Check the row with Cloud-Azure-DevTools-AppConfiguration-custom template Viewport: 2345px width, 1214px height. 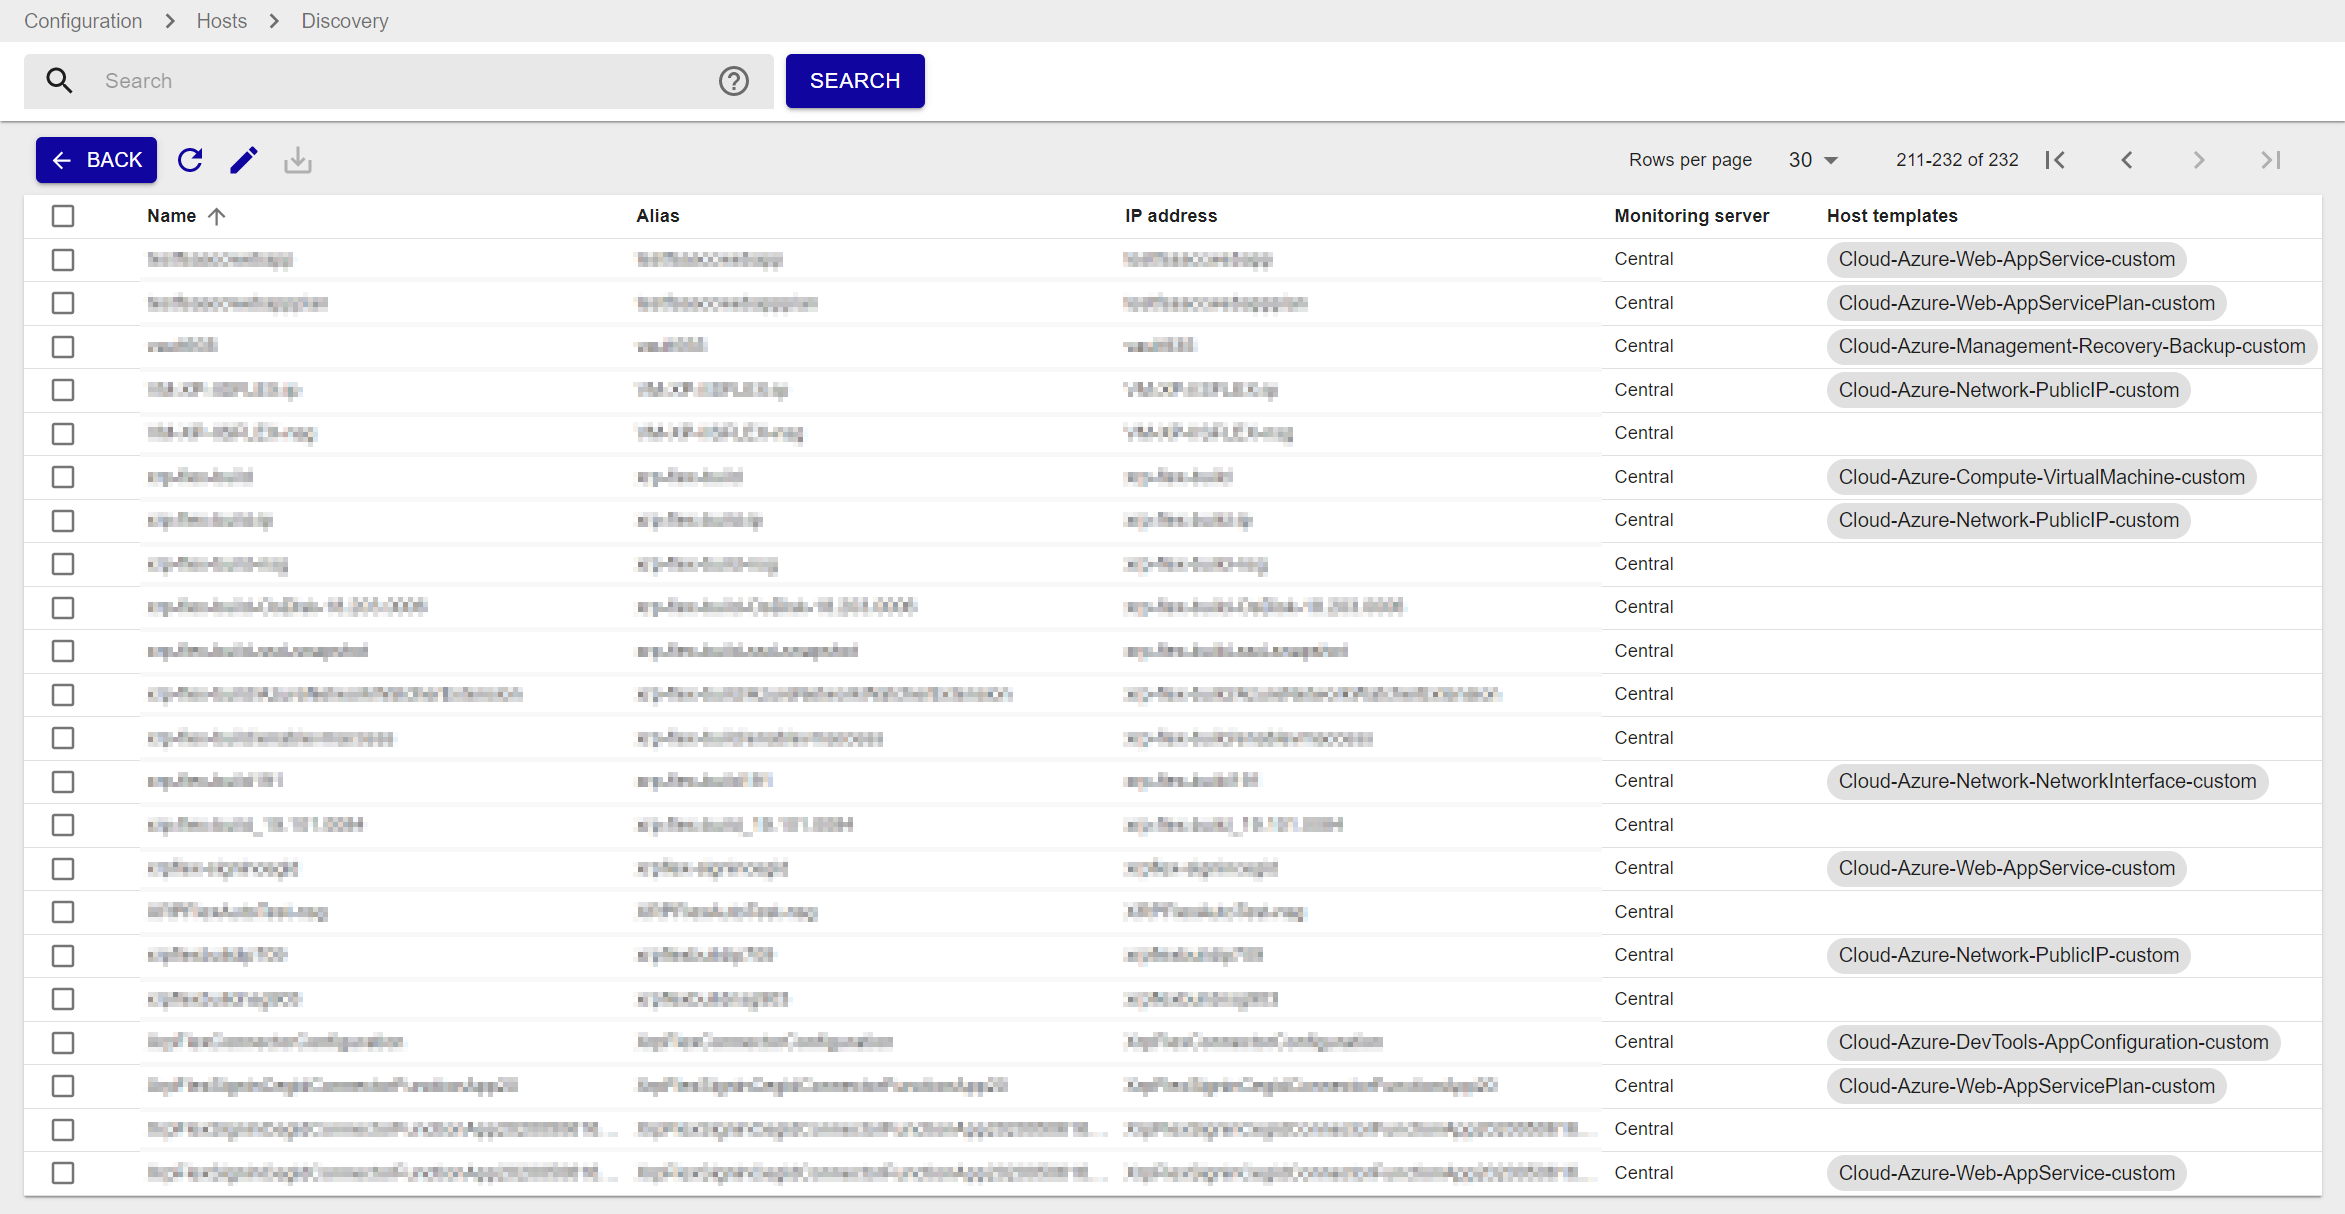click(x=63, y=1043)
